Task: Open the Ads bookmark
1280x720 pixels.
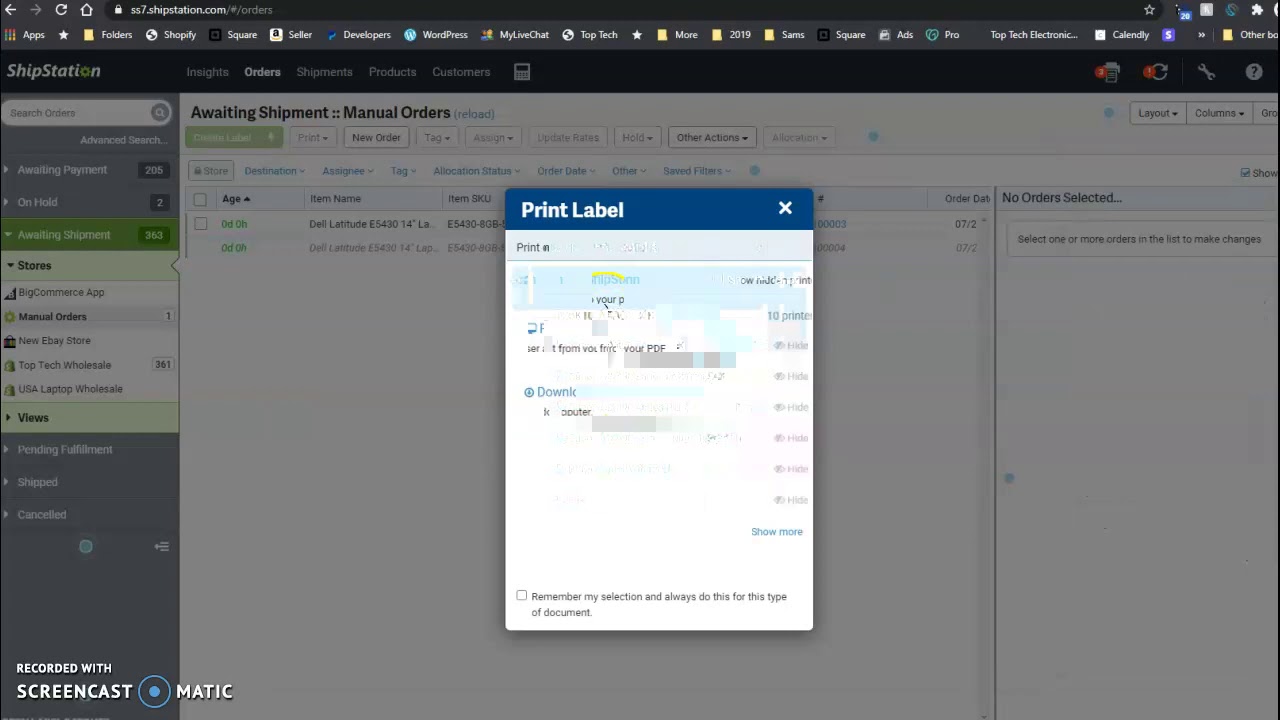Action: 896,35
